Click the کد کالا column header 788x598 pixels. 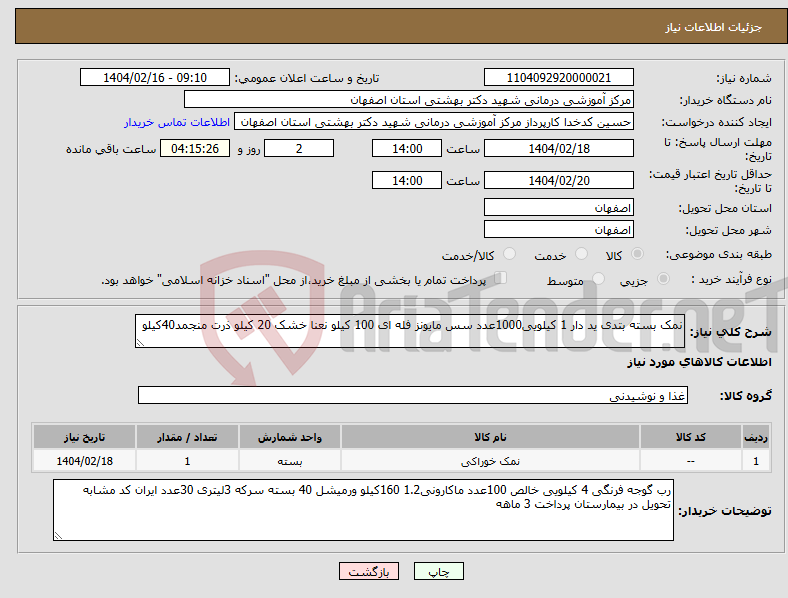691,437
